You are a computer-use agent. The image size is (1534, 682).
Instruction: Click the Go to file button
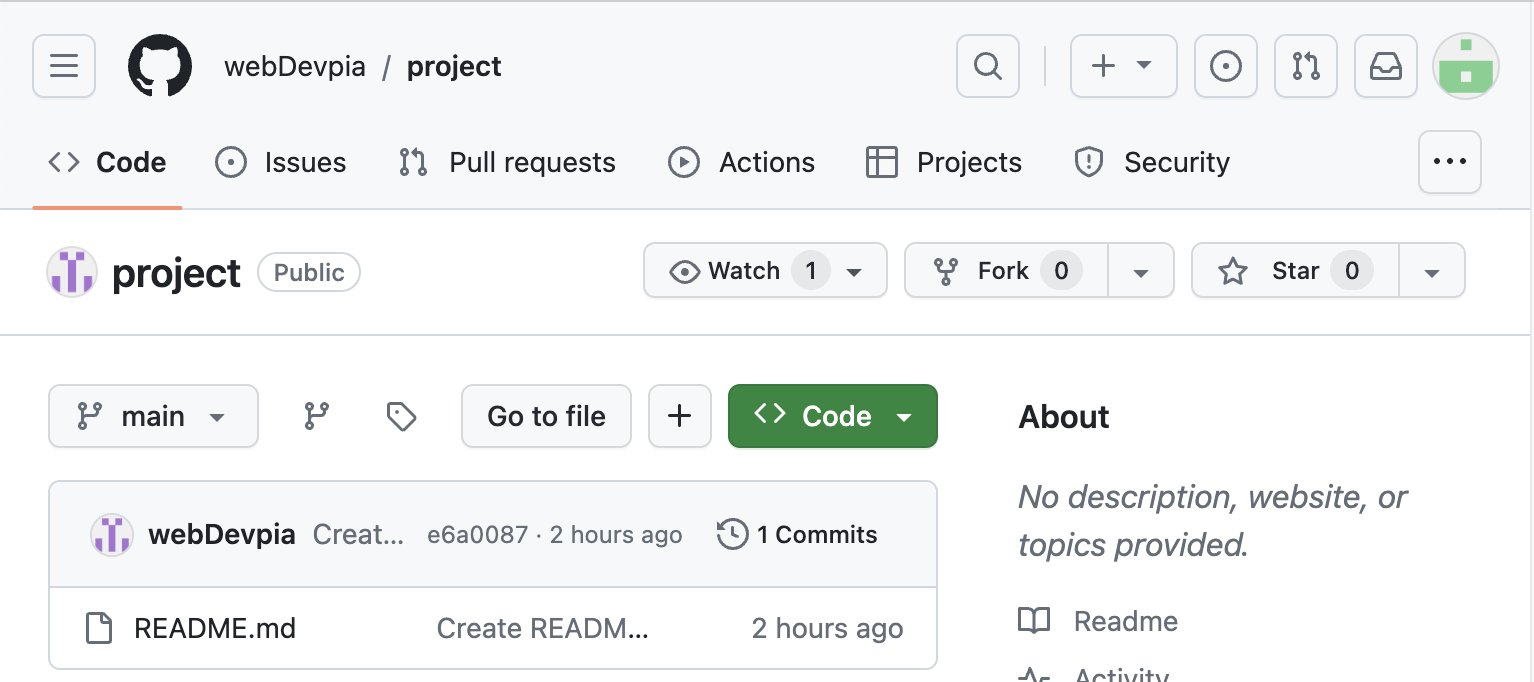tap(546, 416)
